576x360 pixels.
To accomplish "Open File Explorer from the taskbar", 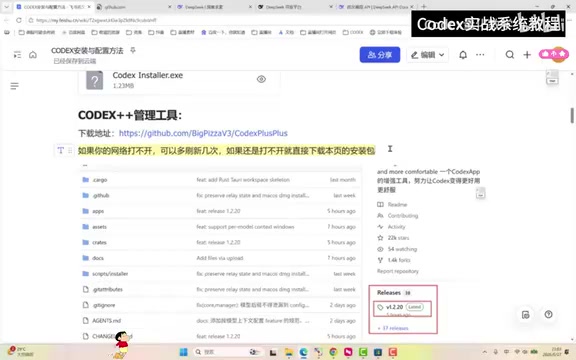I will (x=289, y=352).
